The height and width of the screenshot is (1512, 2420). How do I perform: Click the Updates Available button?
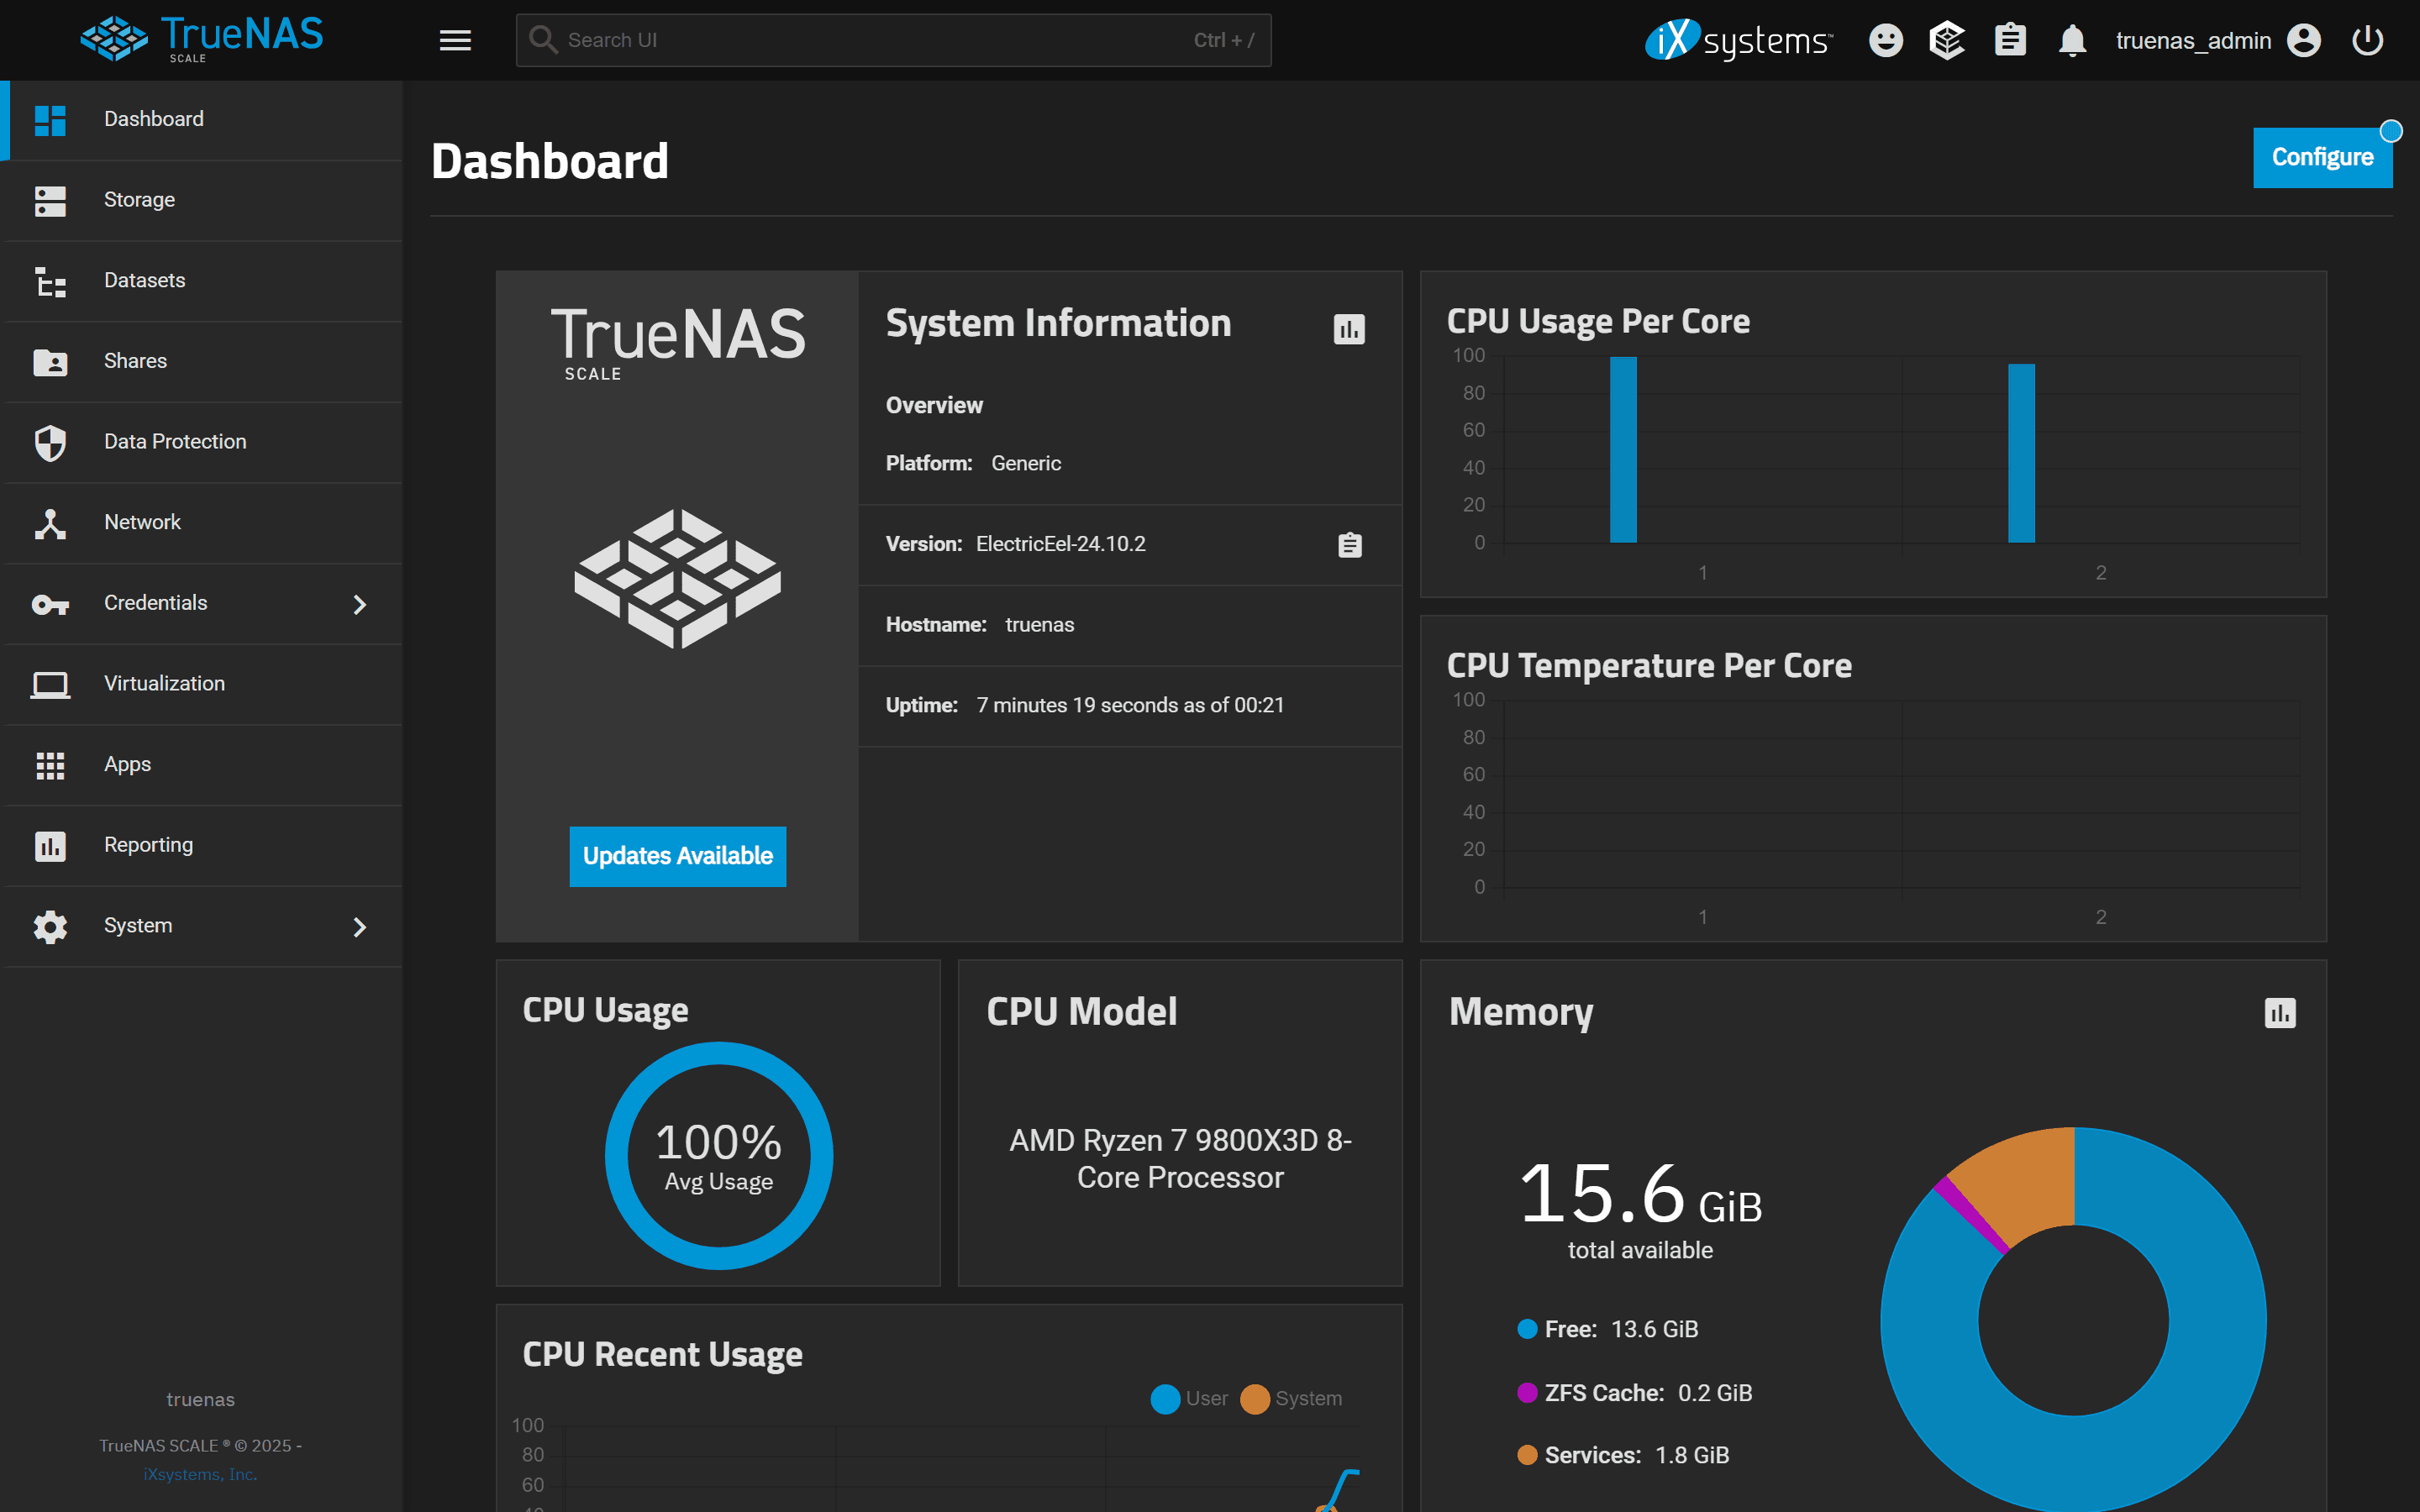(x=678, y=856)
